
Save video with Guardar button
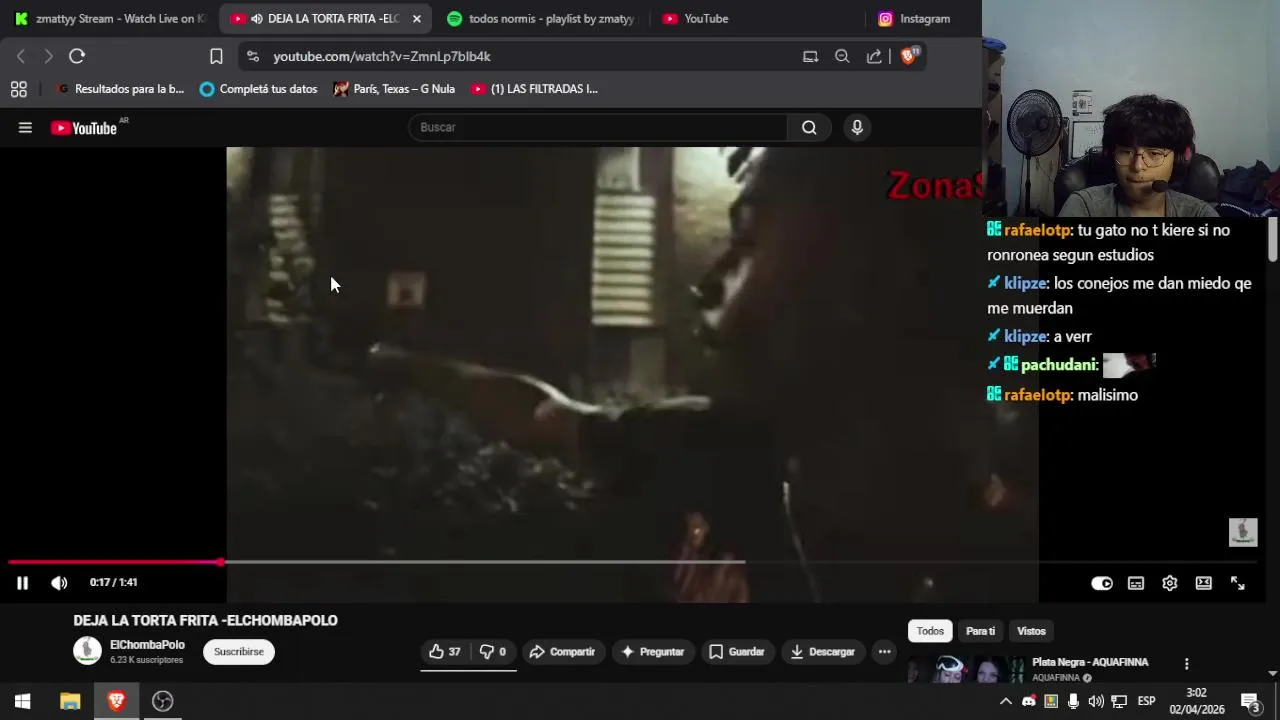pos(736,652)
